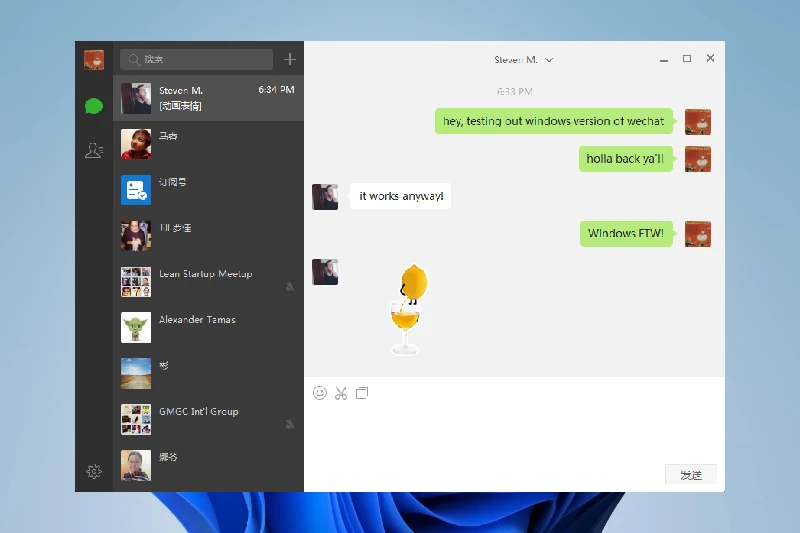Open the Chats tab with green bubble icon
Image resolution: width=800 pixels, height=533 pixels.
coord(94,106)
